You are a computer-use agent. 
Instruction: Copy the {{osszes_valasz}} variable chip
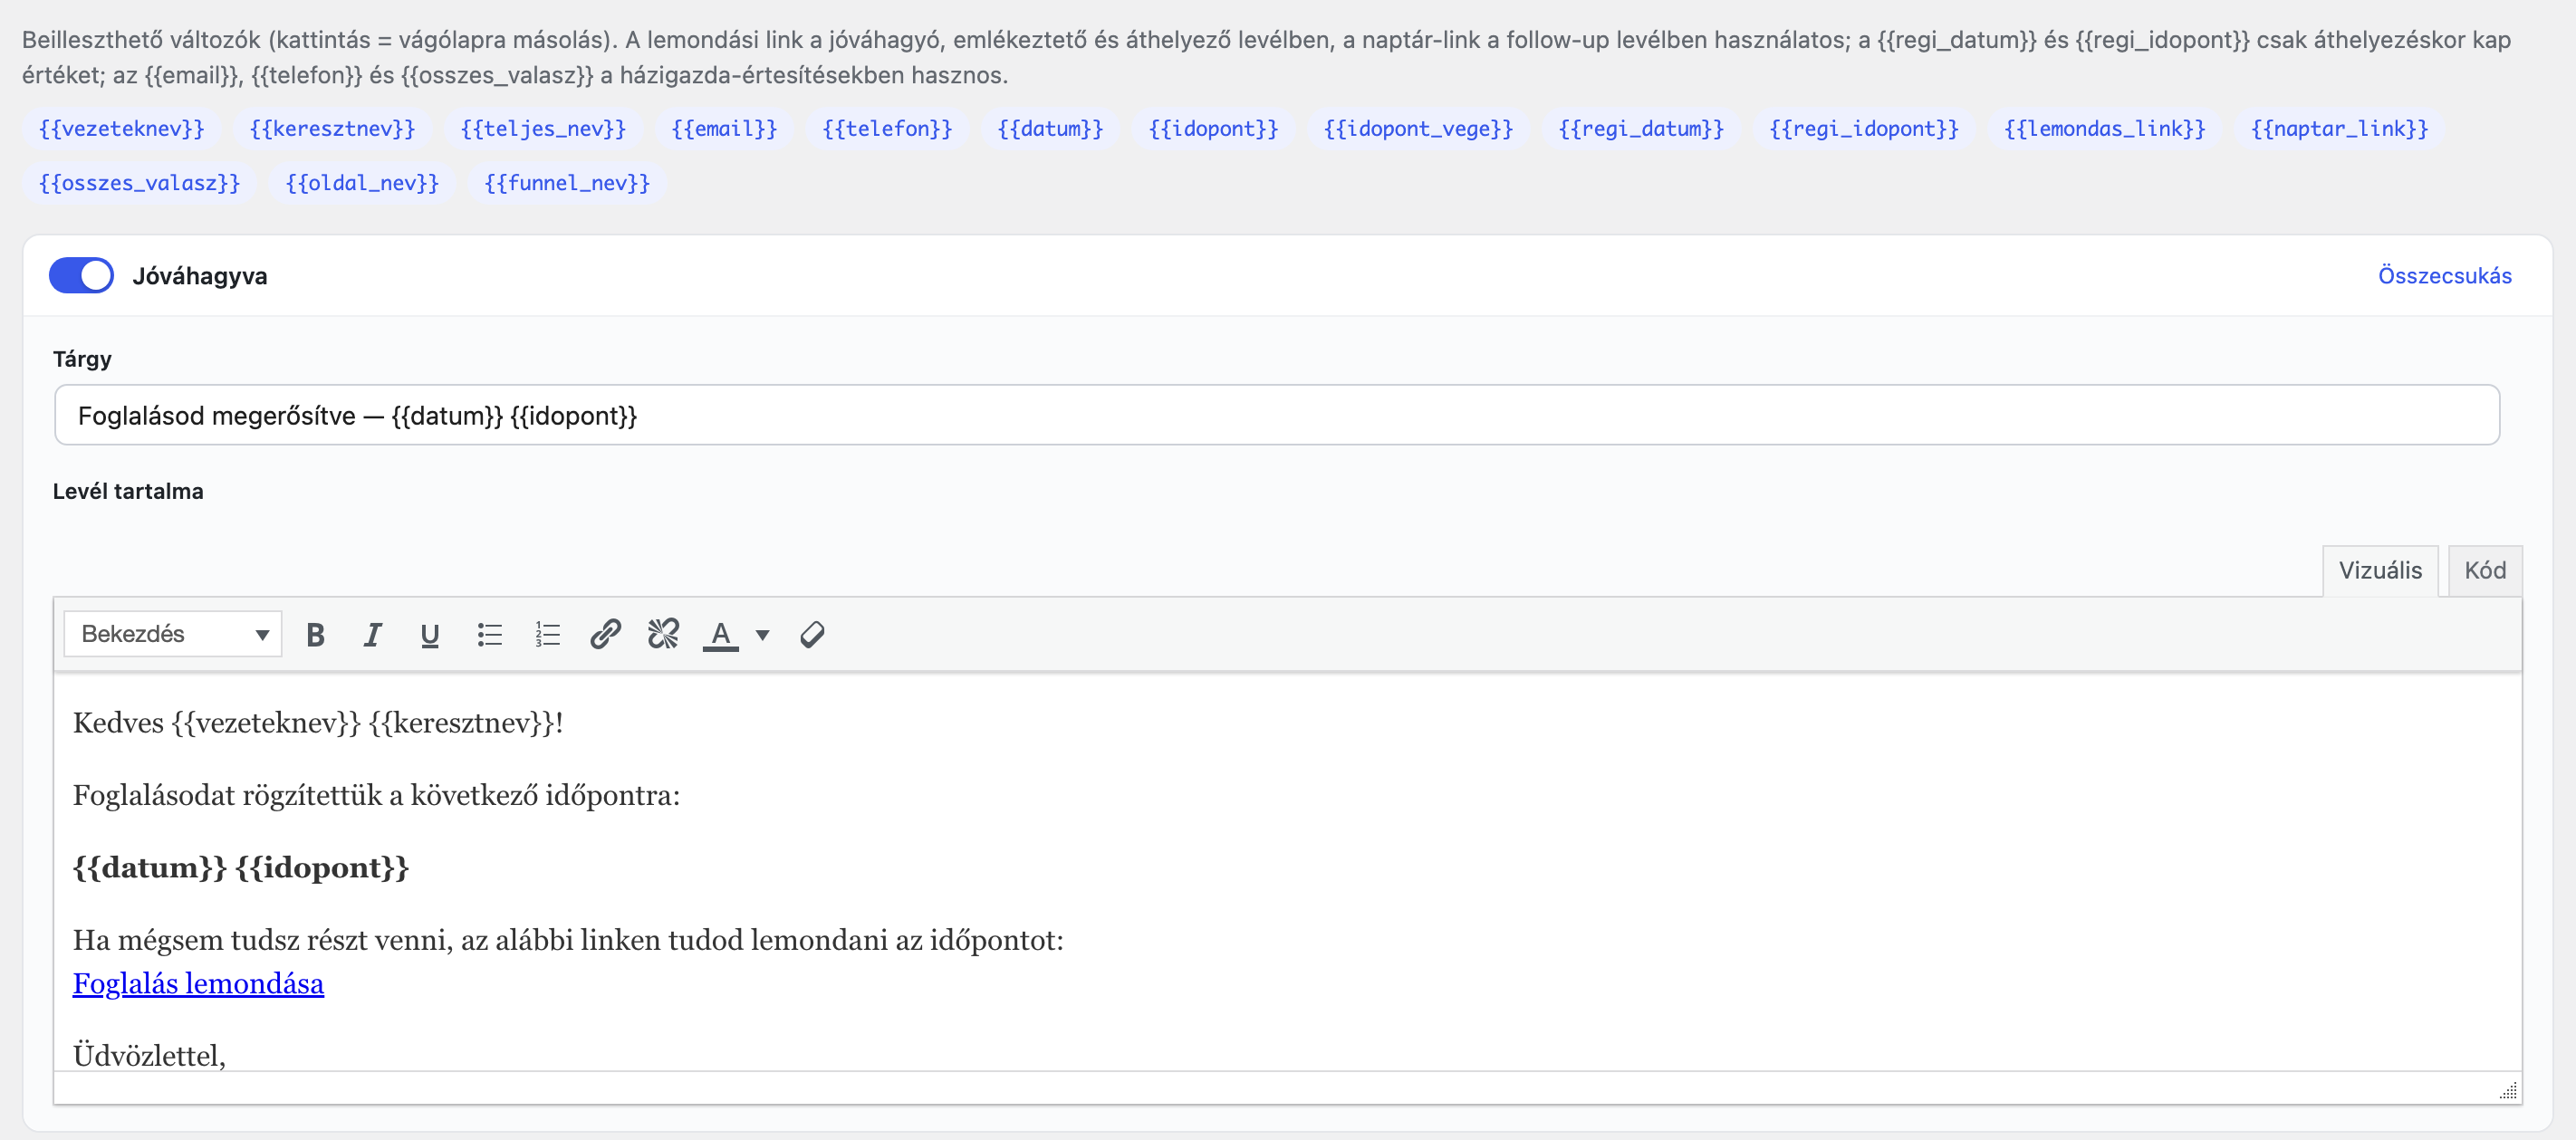tap(139, 182)
